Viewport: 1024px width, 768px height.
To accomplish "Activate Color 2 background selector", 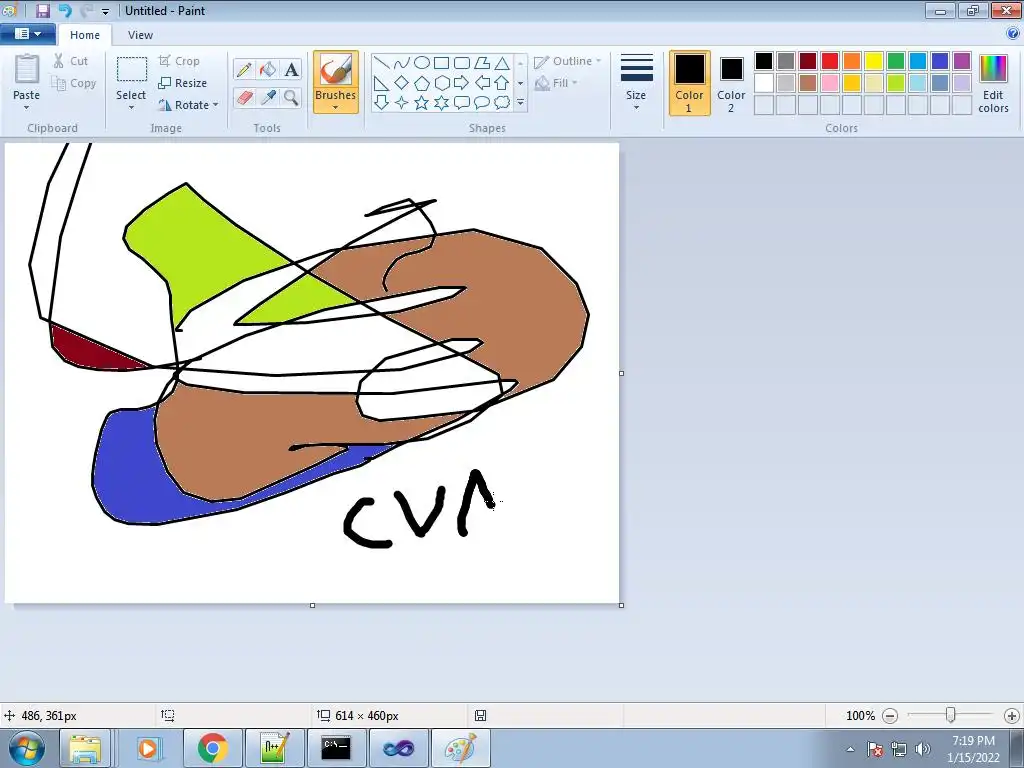I will point(731,83).
